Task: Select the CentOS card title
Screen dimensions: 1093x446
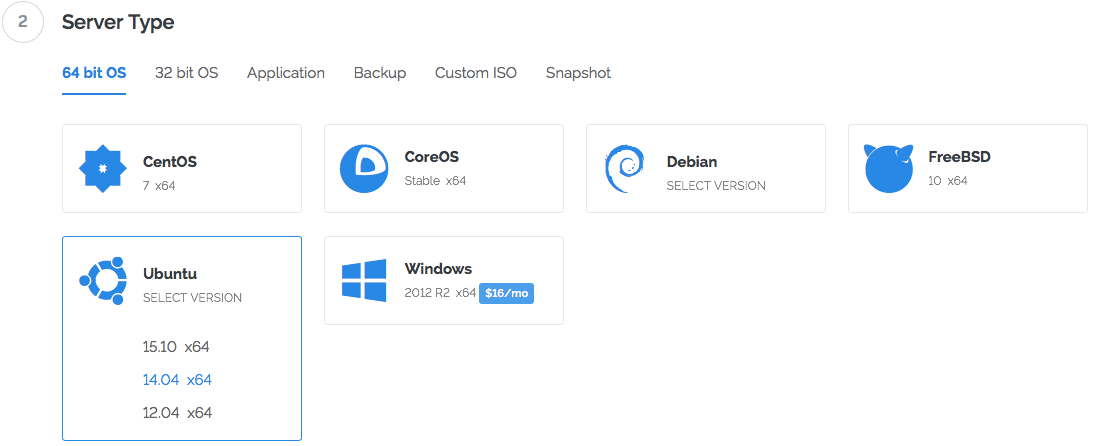Action: (x=170, y=162)
